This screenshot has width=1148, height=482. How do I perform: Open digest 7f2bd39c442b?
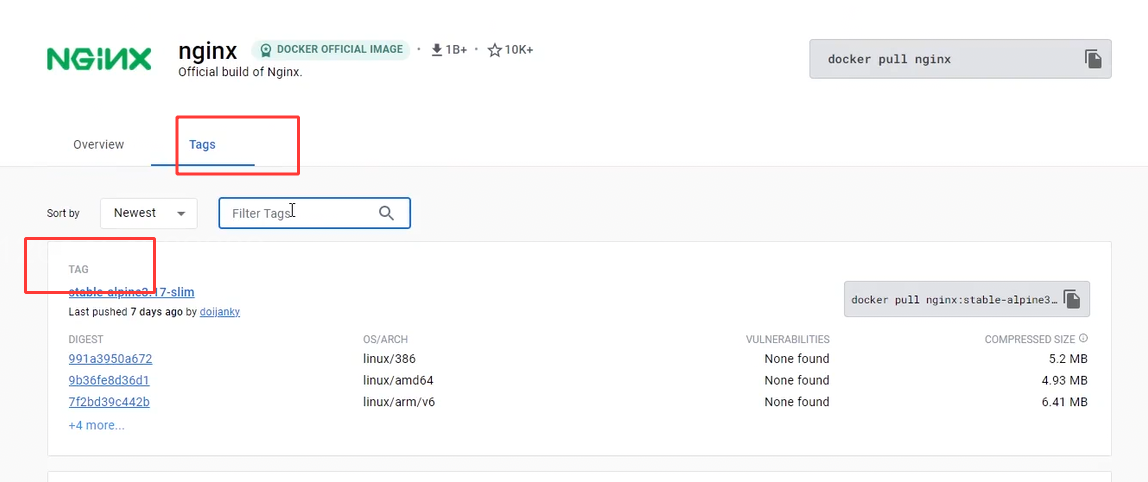point(109,401)
